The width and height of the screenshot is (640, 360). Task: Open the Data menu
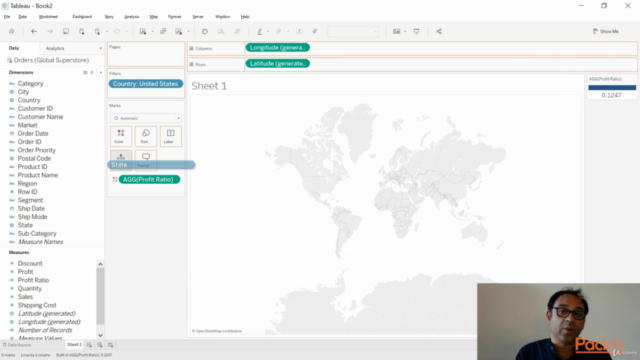22,17
